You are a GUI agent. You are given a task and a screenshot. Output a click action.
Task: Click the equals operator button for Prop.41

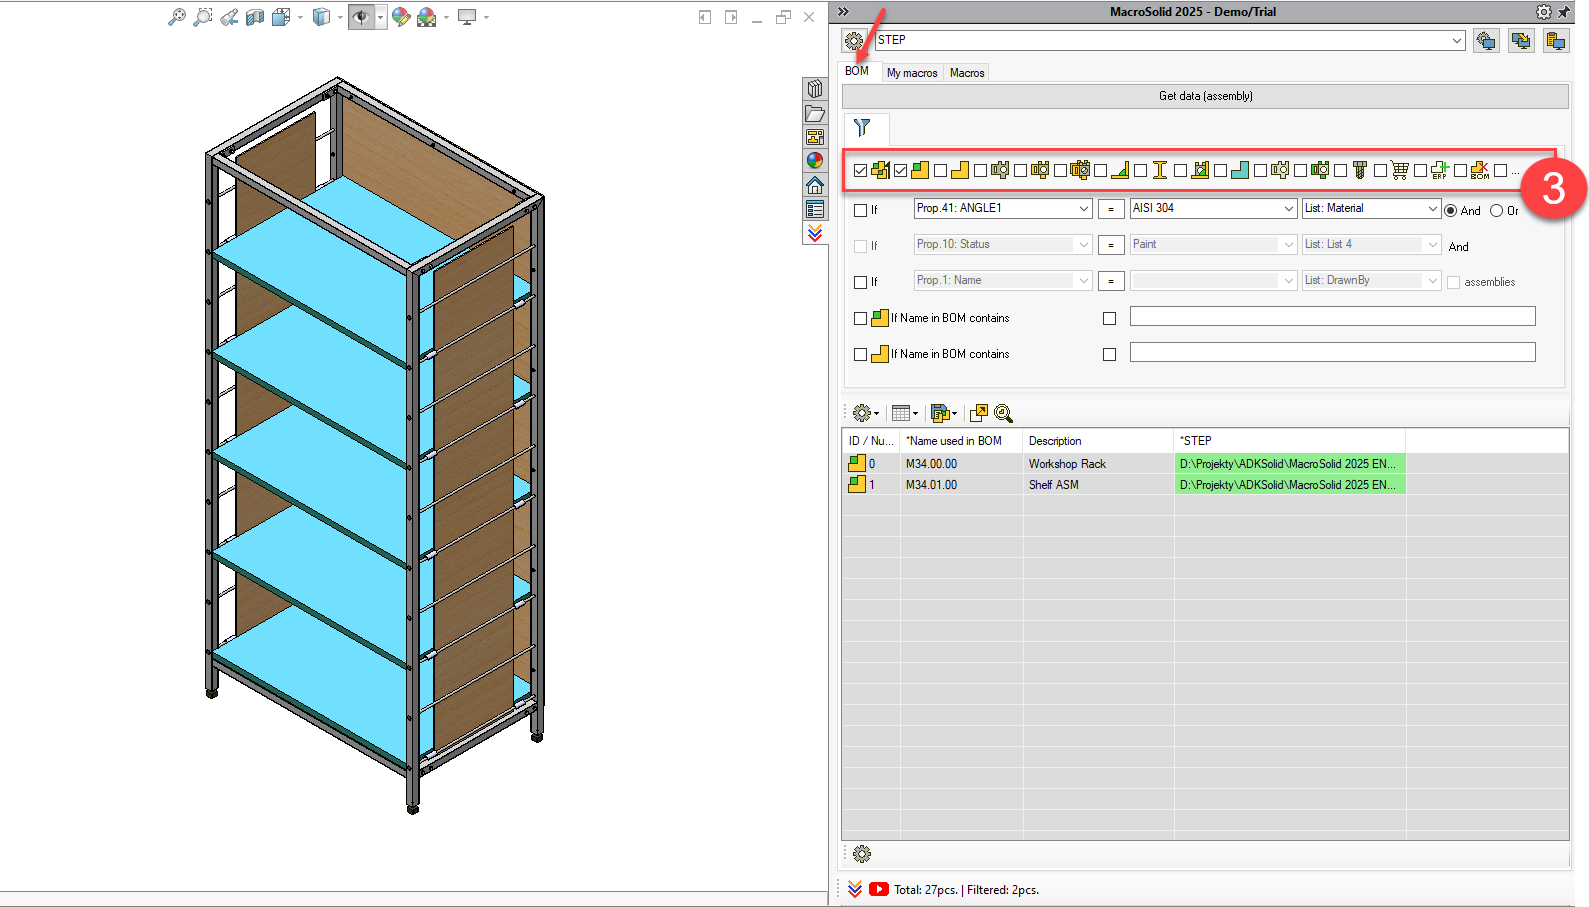tap(1111, 209)
